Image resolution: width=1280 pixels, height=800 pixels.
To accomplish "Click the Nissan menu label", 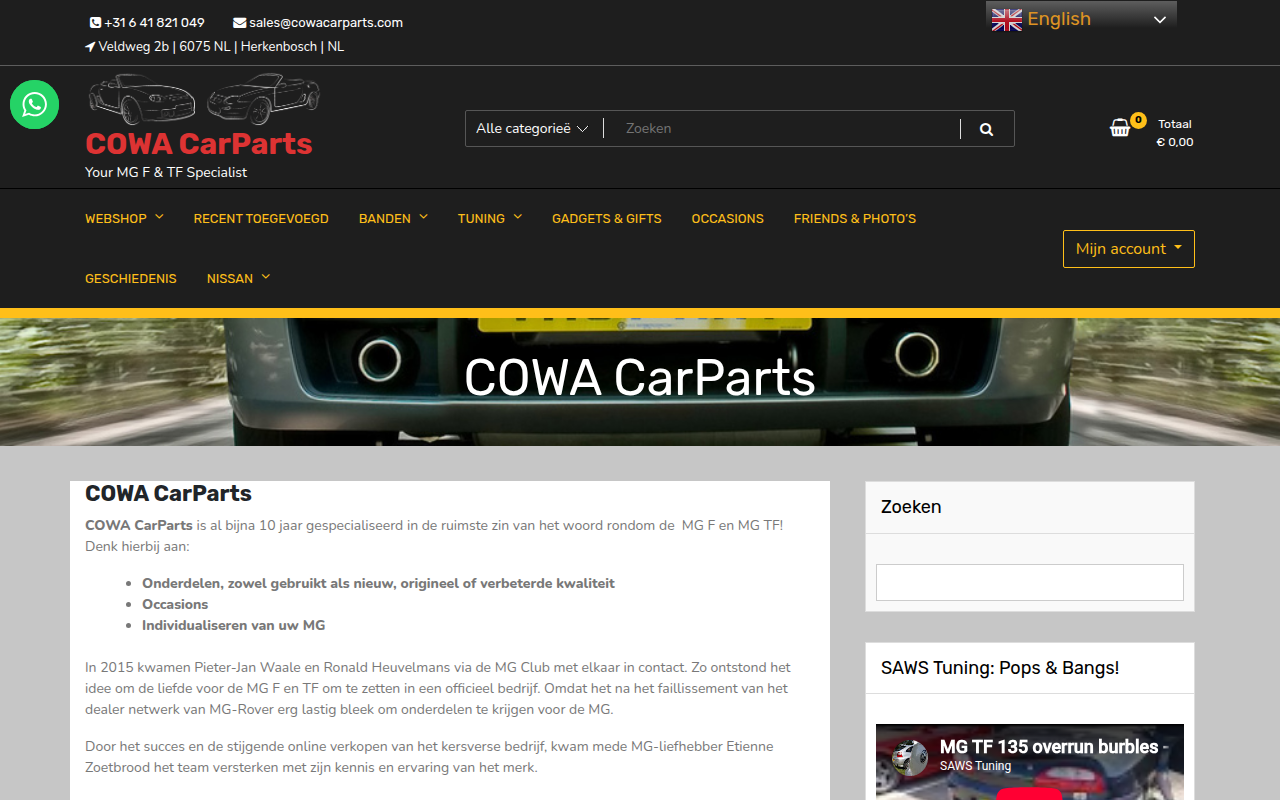I will (230, 278).
